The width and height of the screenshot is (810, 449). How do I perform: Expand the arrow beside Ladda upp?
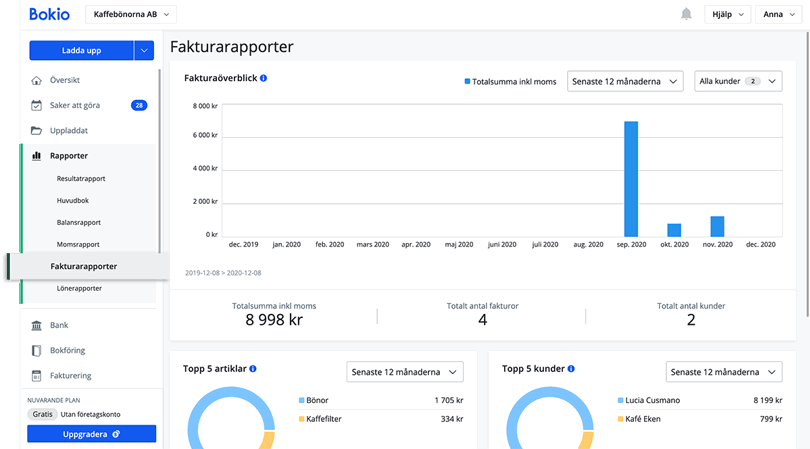click(x=144, y=50)
